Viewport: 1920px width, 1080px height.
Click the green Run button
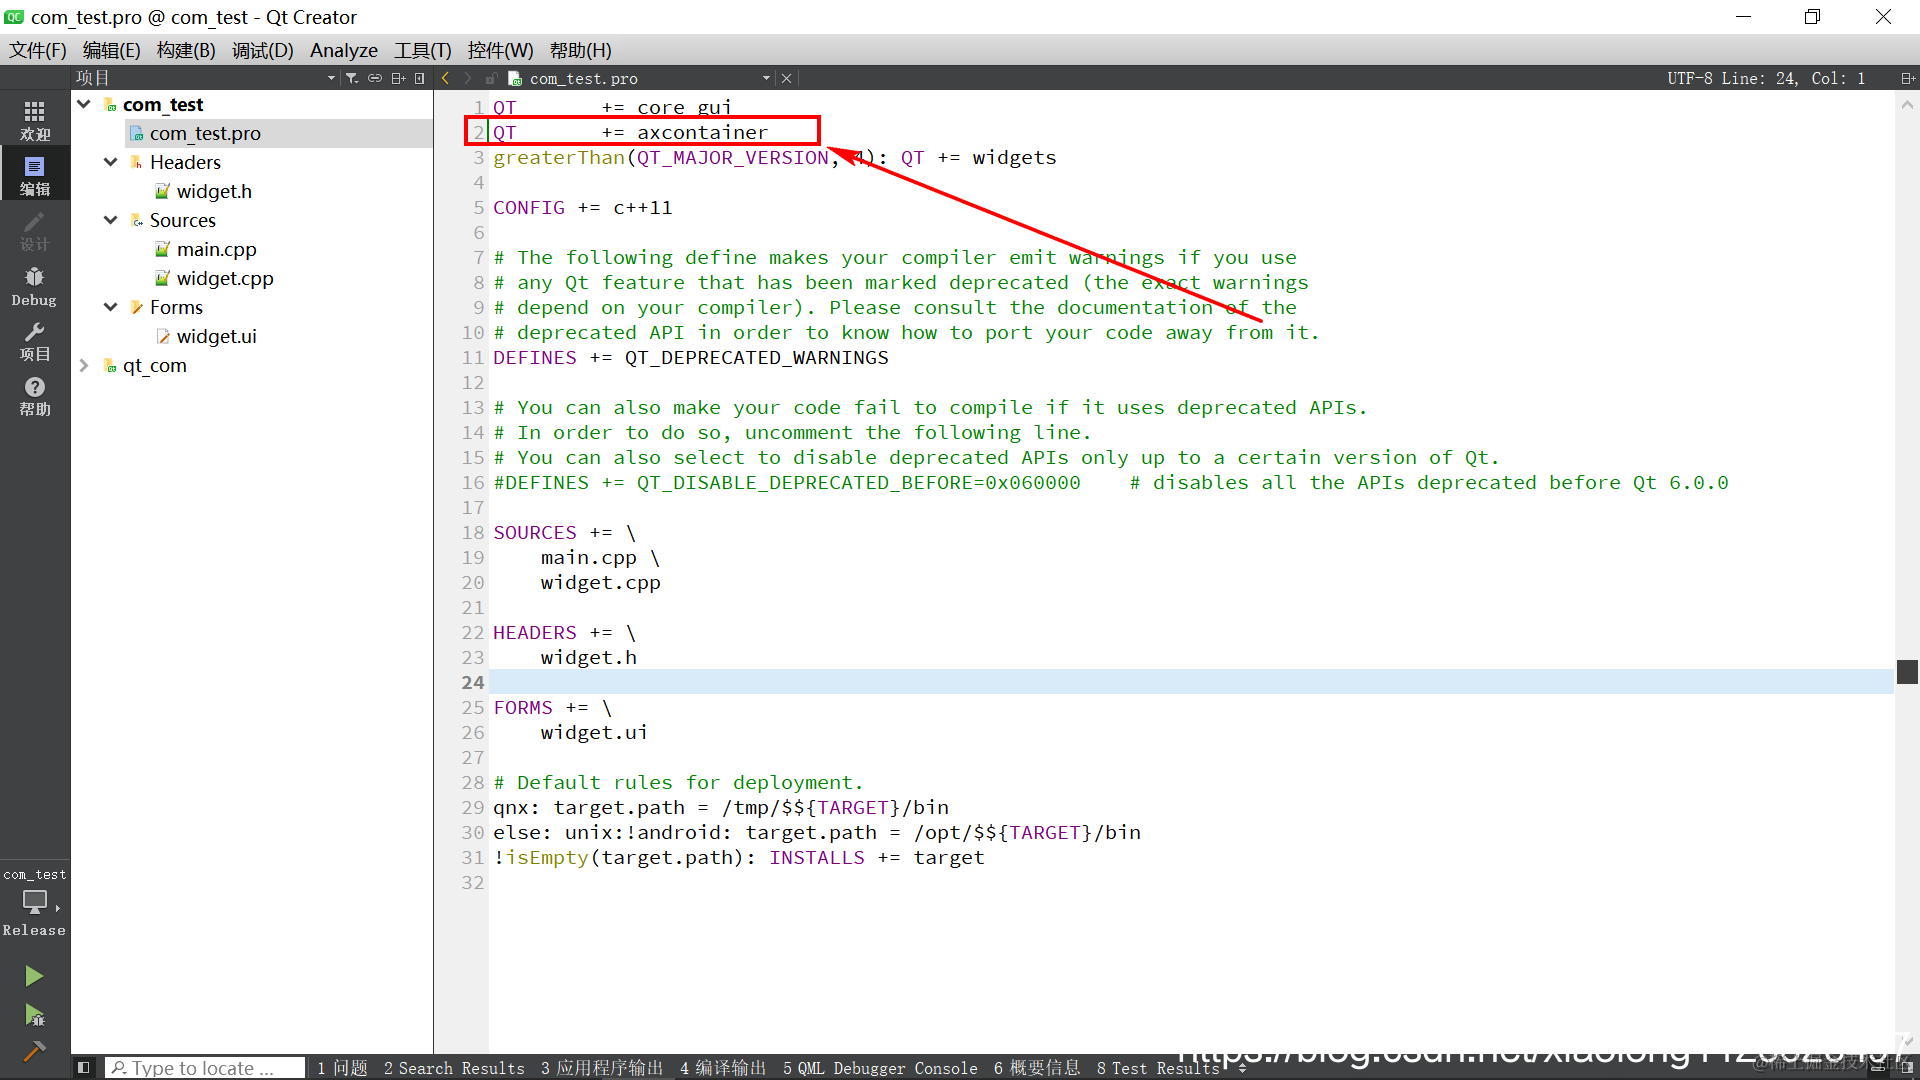point(34,976)
